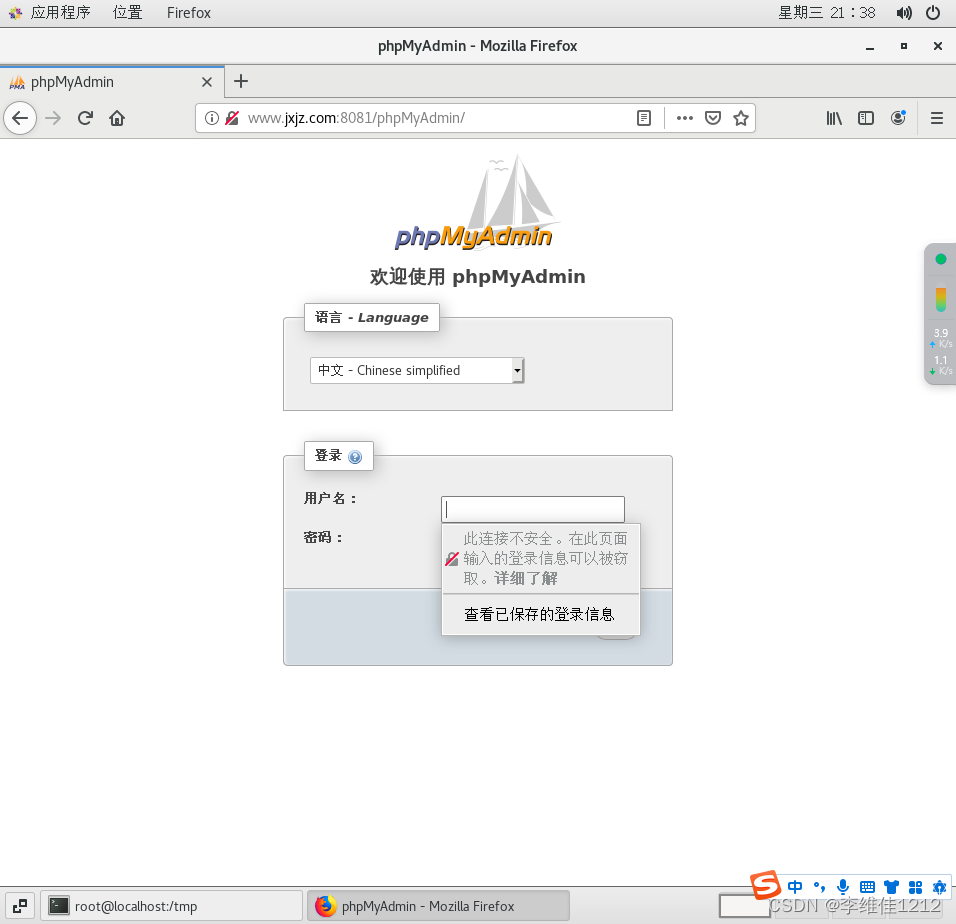Toggle reader view in address bar
The height and width of the screenshot is (924, 956).
[644, 118]
